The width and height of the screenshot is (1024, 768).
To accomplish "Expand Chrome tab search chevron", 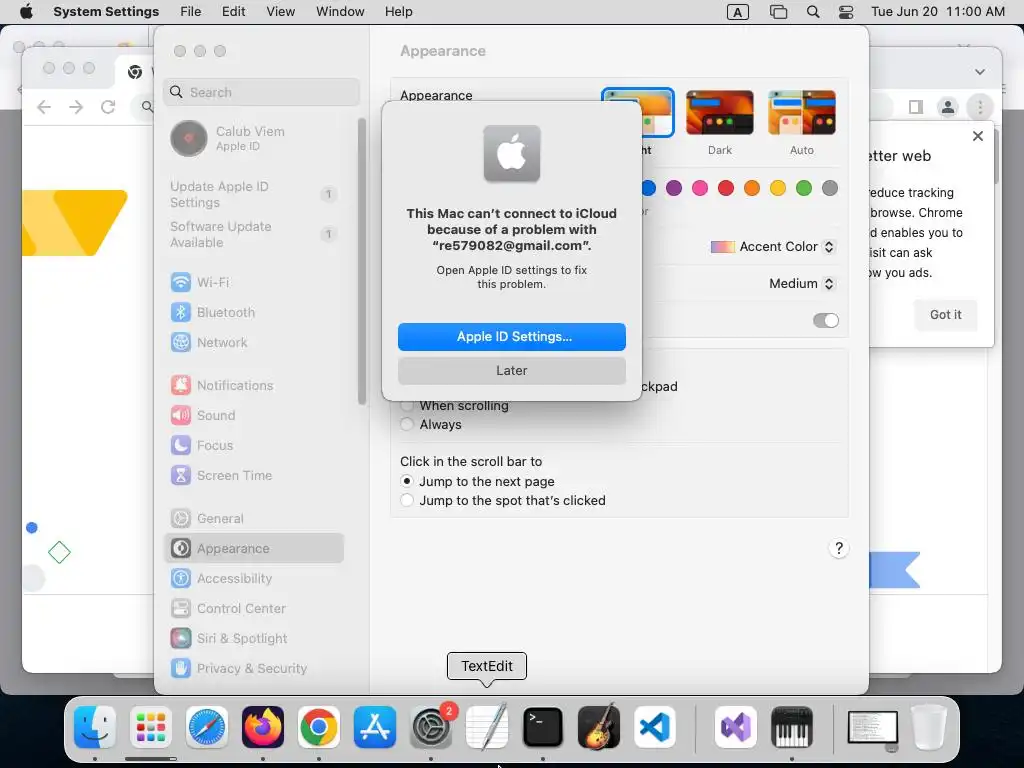I will 980,72.
